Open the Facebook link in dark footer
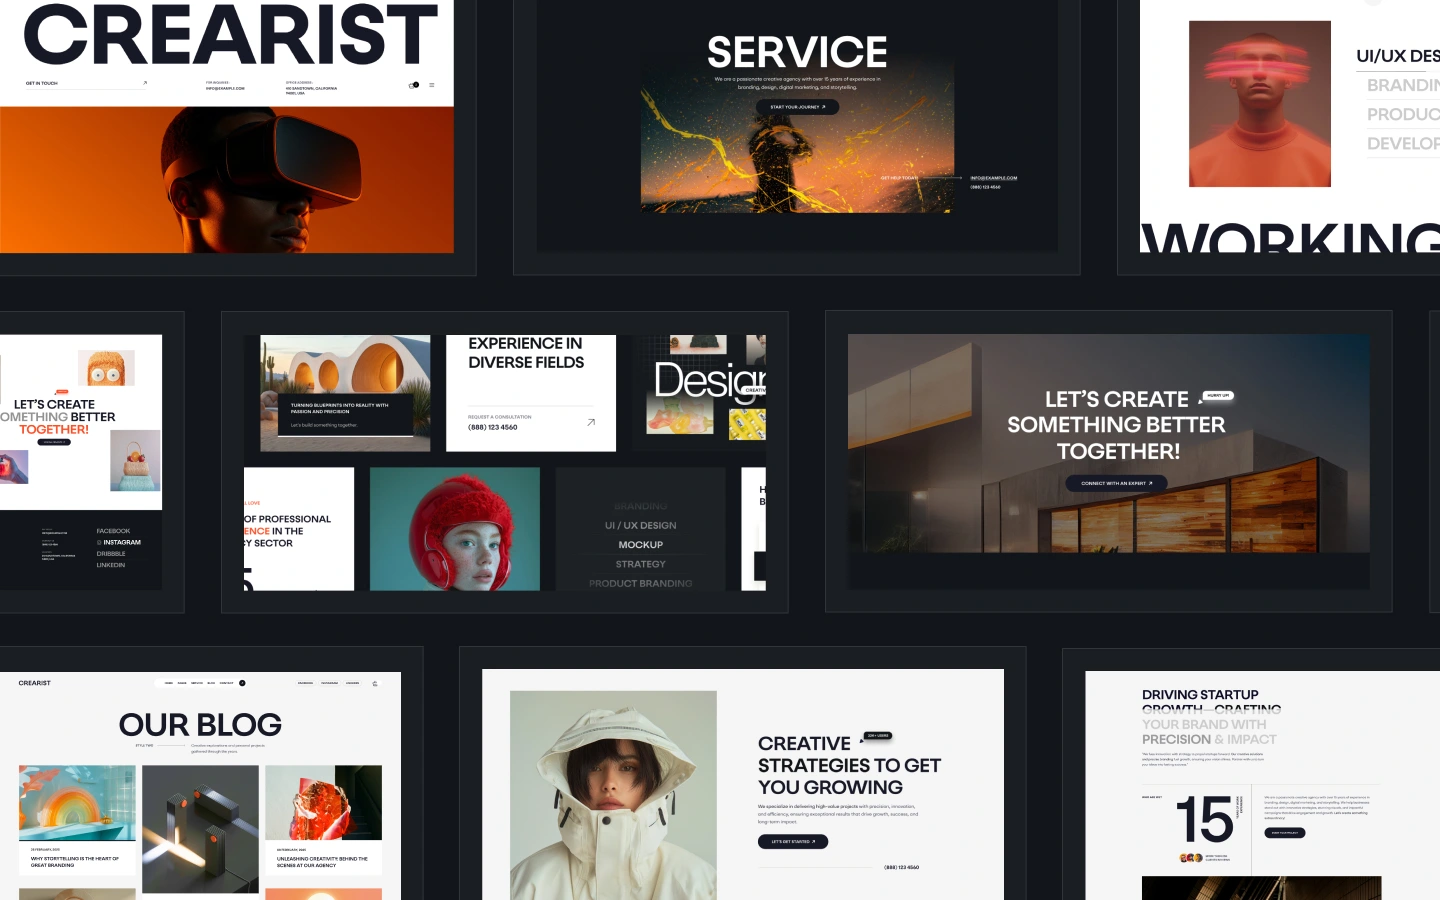The width and height of the screenshot is (1440, 900). pyautogui.click(x=113, y=531)
